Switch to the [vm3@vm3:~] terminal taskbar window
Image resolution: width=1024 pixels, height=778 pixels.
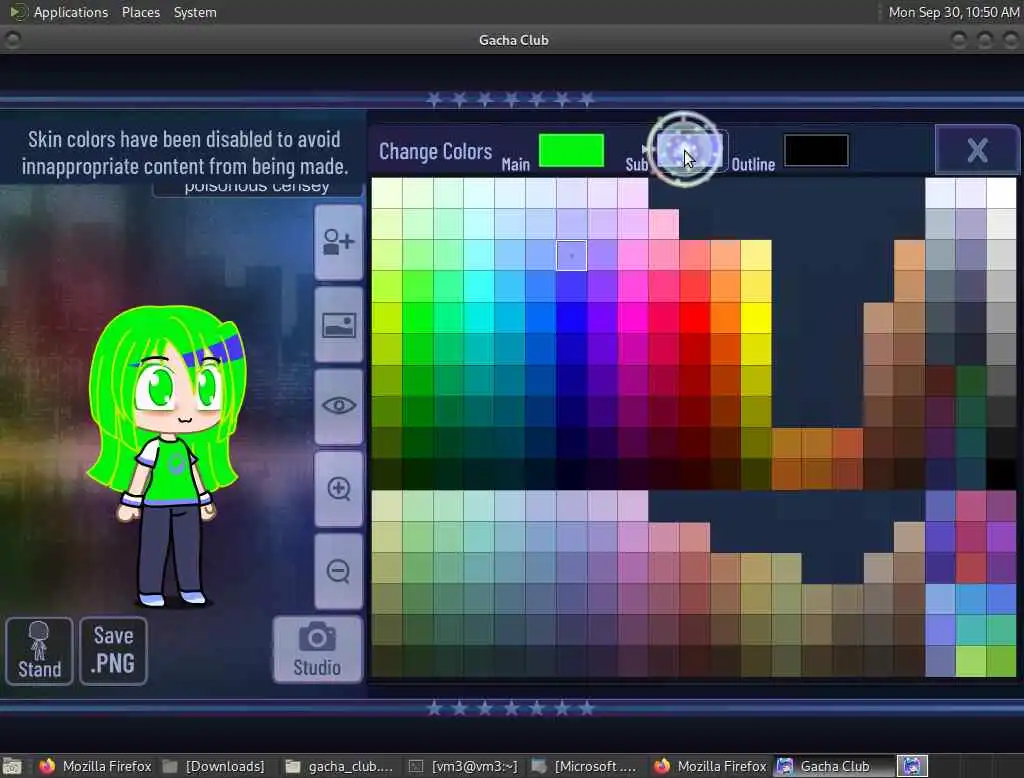point(464,766)
